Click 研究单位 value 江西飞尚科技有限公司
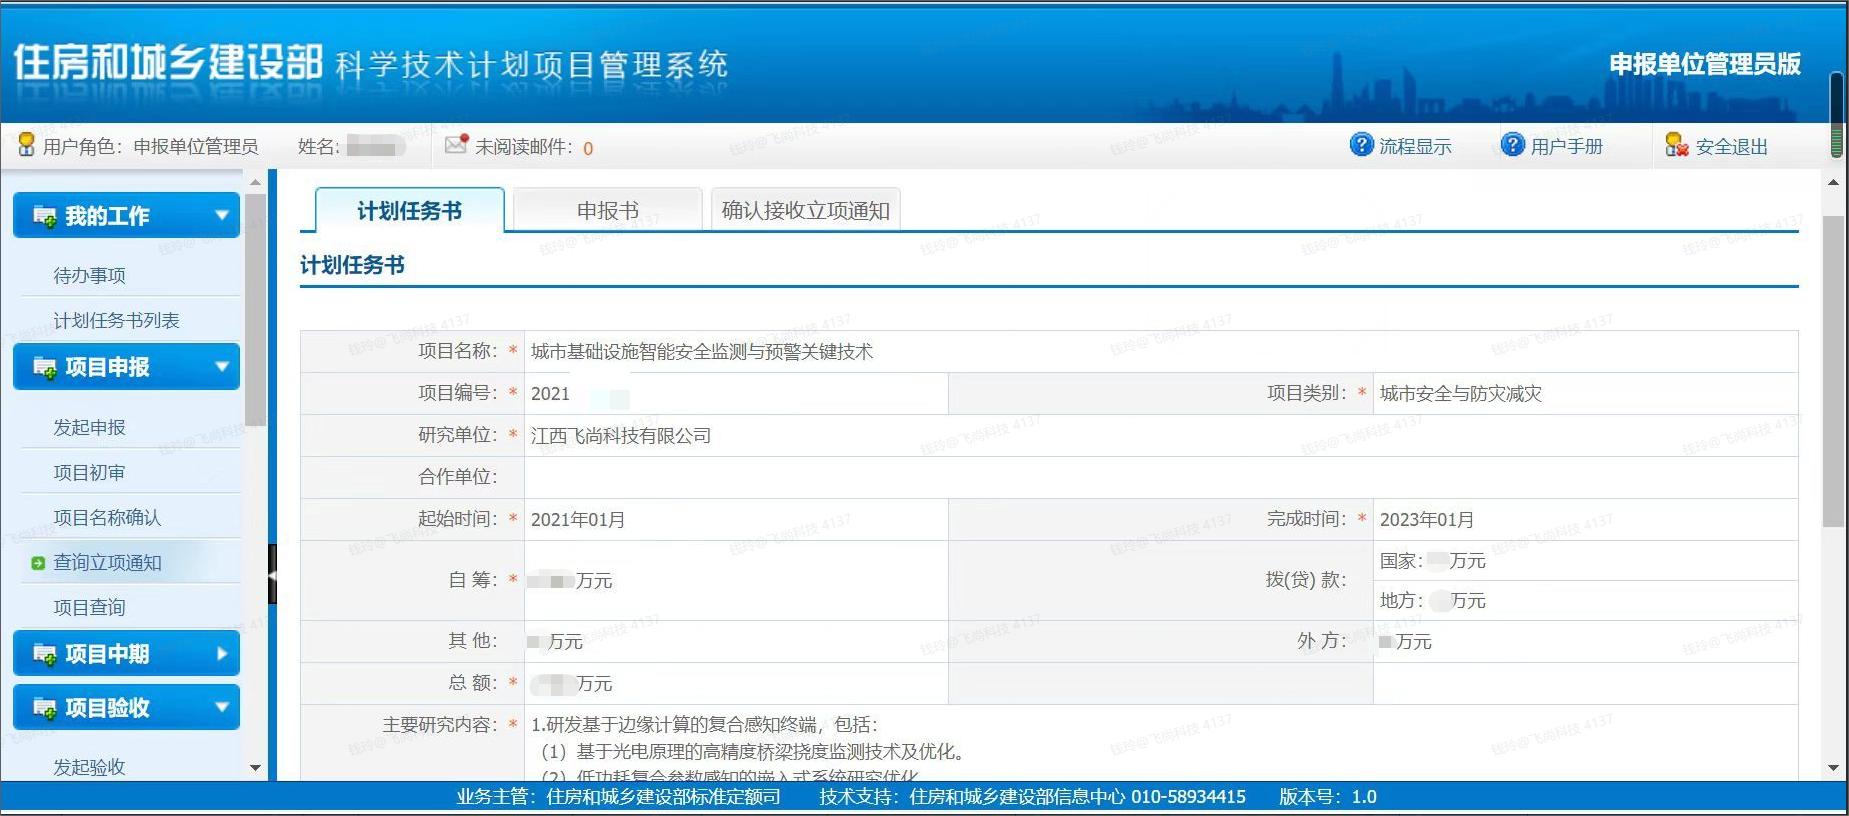Image resolution: width=1849 pixels, height=816 pixels. pyautogui.click(x=621, y=435)
